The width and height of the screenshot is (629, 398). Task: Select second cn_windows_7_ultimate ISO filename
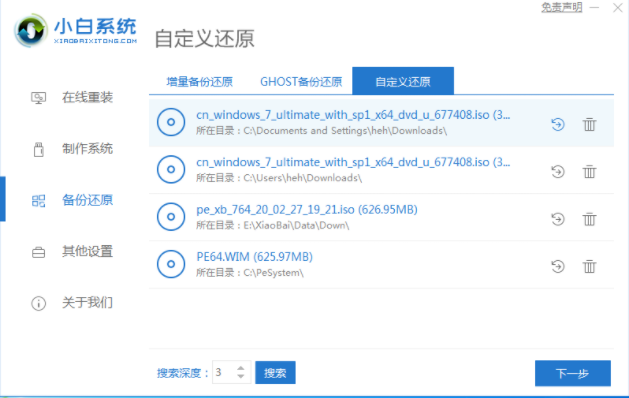(x=353, y=162)
